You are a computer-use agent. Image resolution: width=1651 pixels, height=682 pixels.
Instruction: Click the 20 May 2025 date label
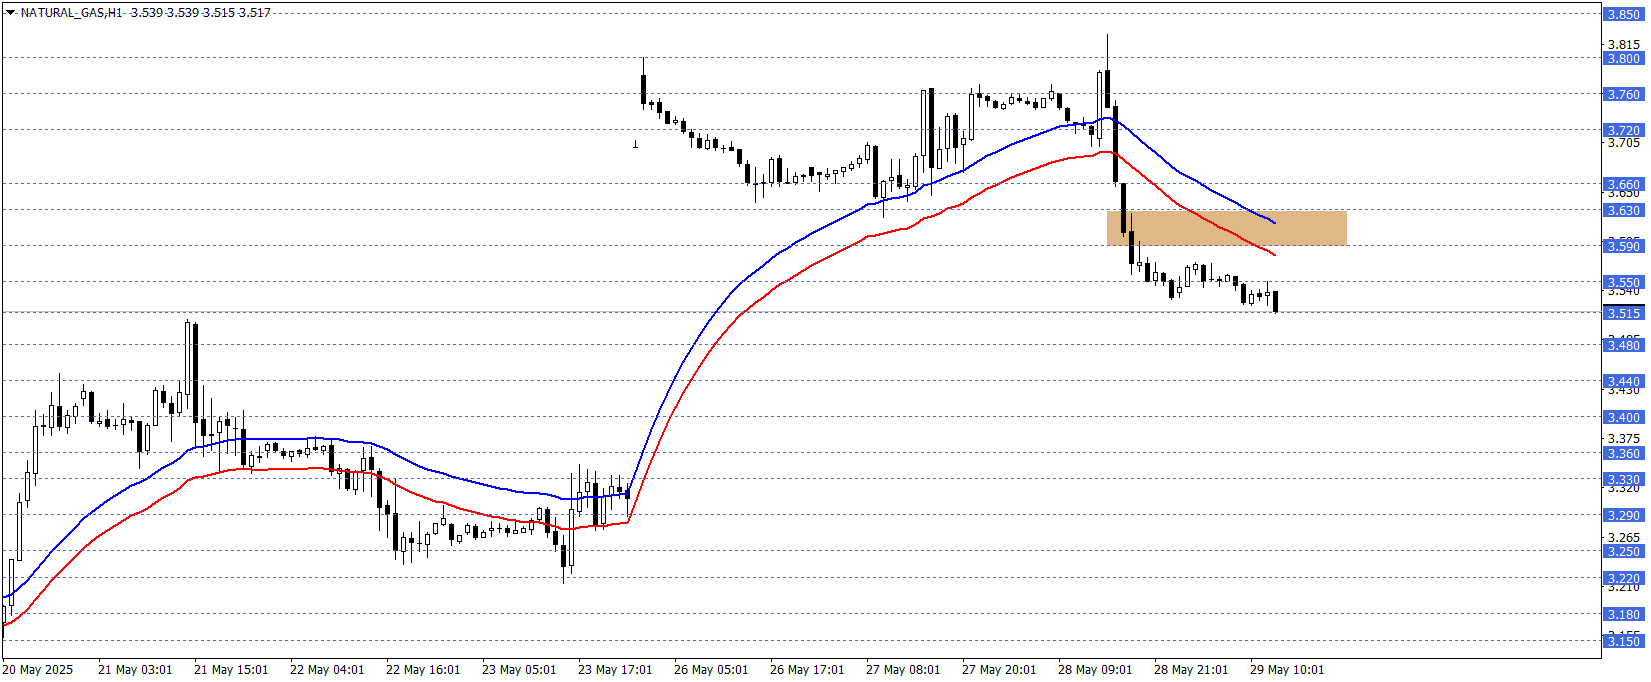coord(38,670)
